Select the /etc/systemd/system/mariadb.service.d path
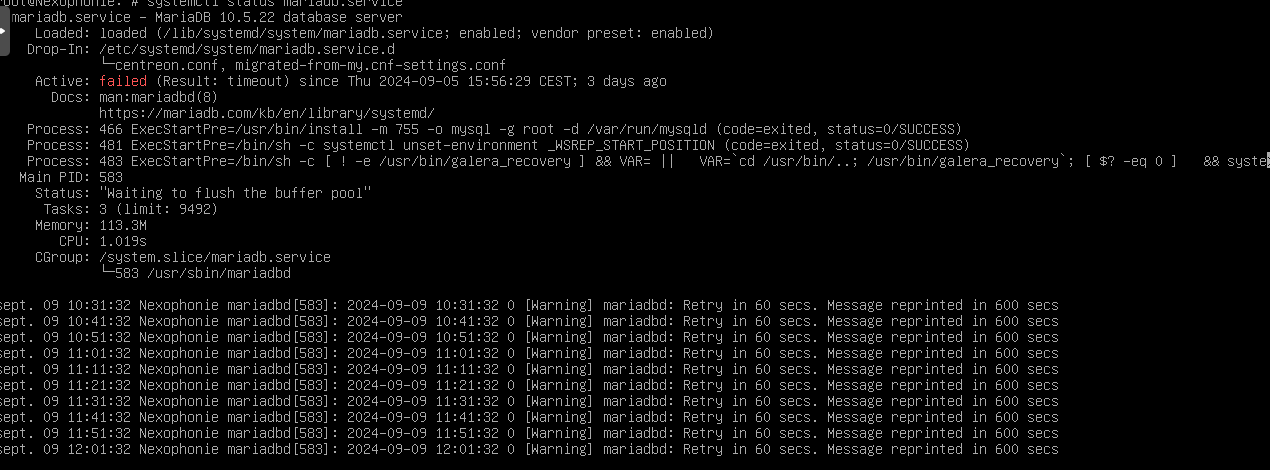This screenshot has height=470, width=1270. click(x=239, y=49)
